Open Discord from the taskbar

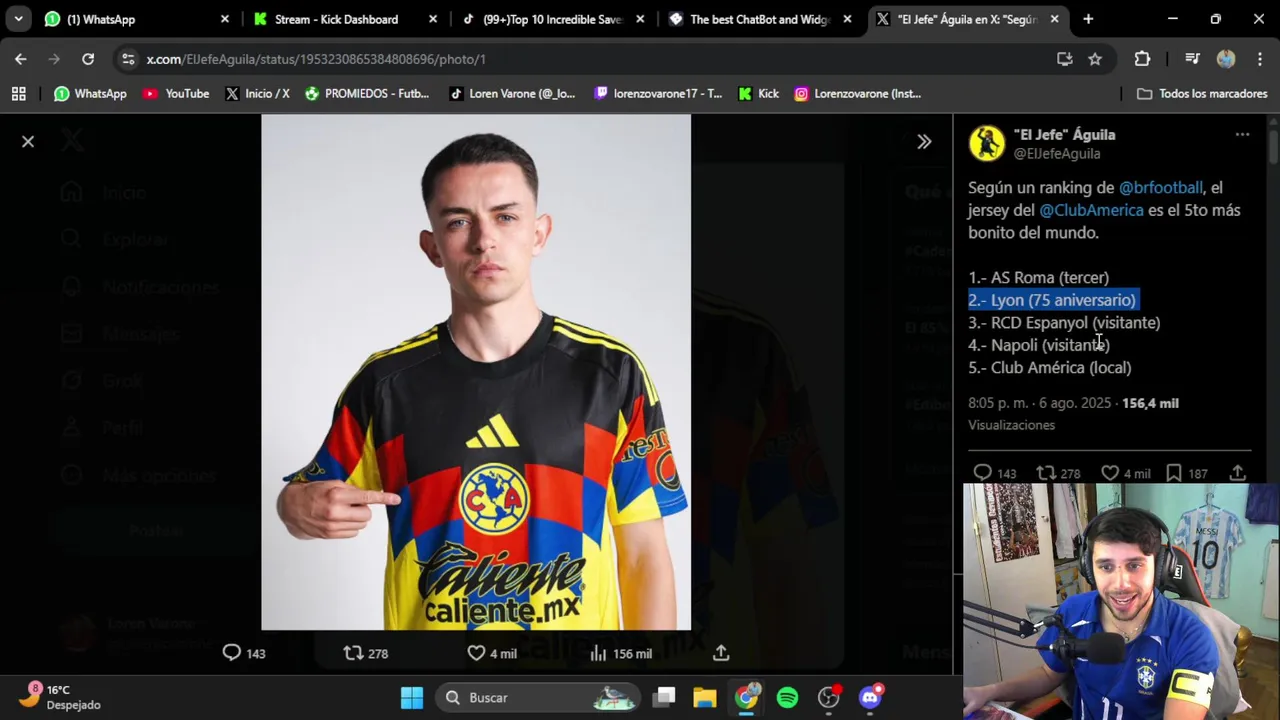point(870,697)
